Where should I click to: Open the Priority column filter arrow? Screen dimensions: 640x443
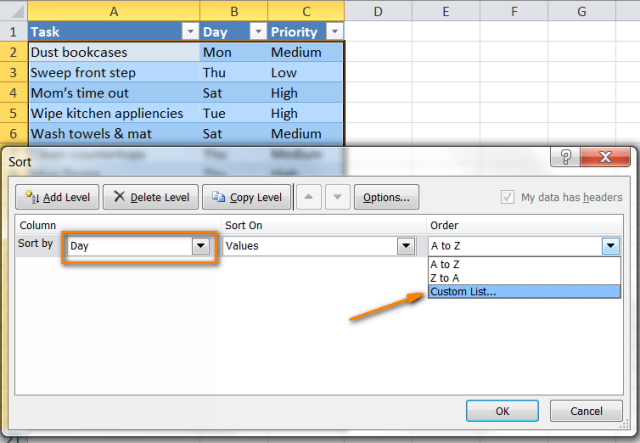332,32
